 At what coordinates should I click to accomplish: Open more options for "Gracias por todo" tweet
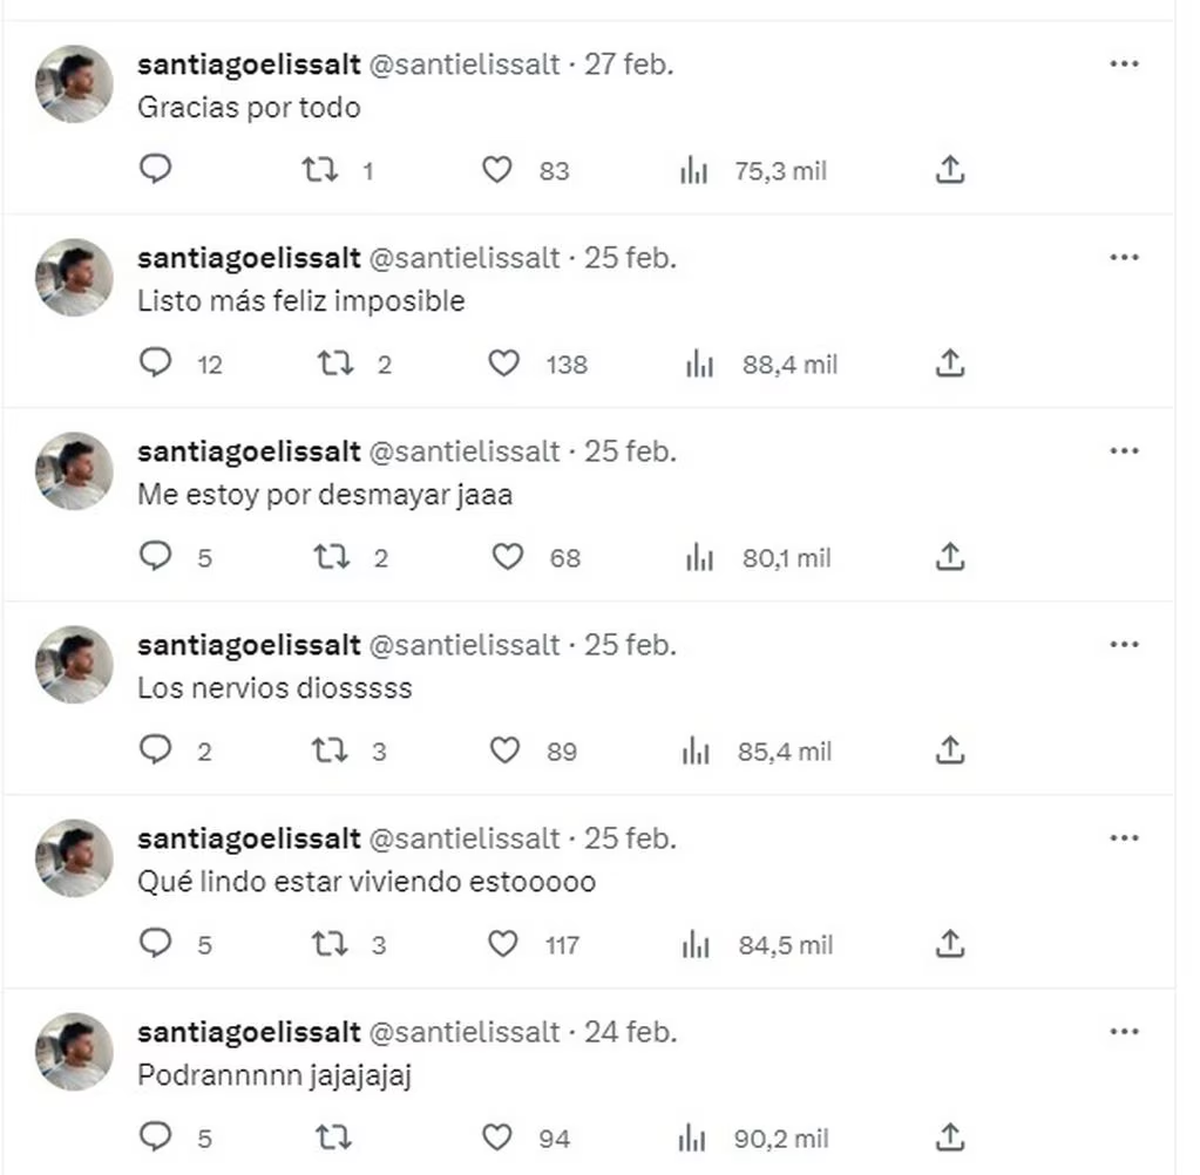pos(1124,64)
